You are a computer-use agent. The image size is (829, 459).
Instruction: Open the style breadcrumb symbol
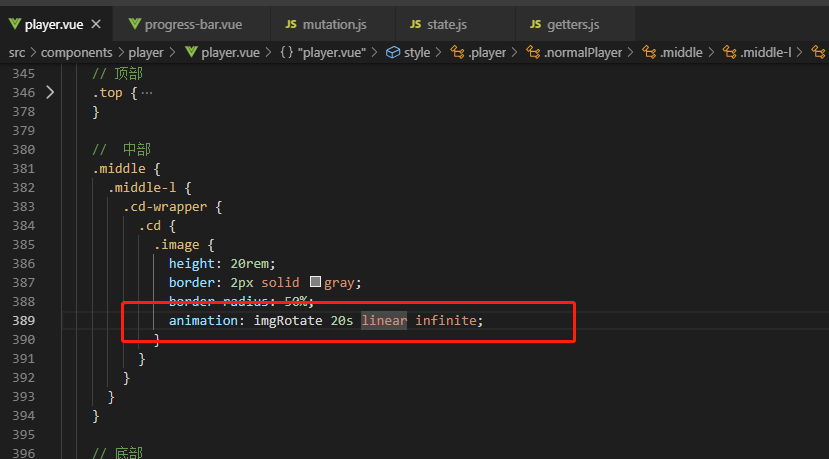[x=417, y=52]
